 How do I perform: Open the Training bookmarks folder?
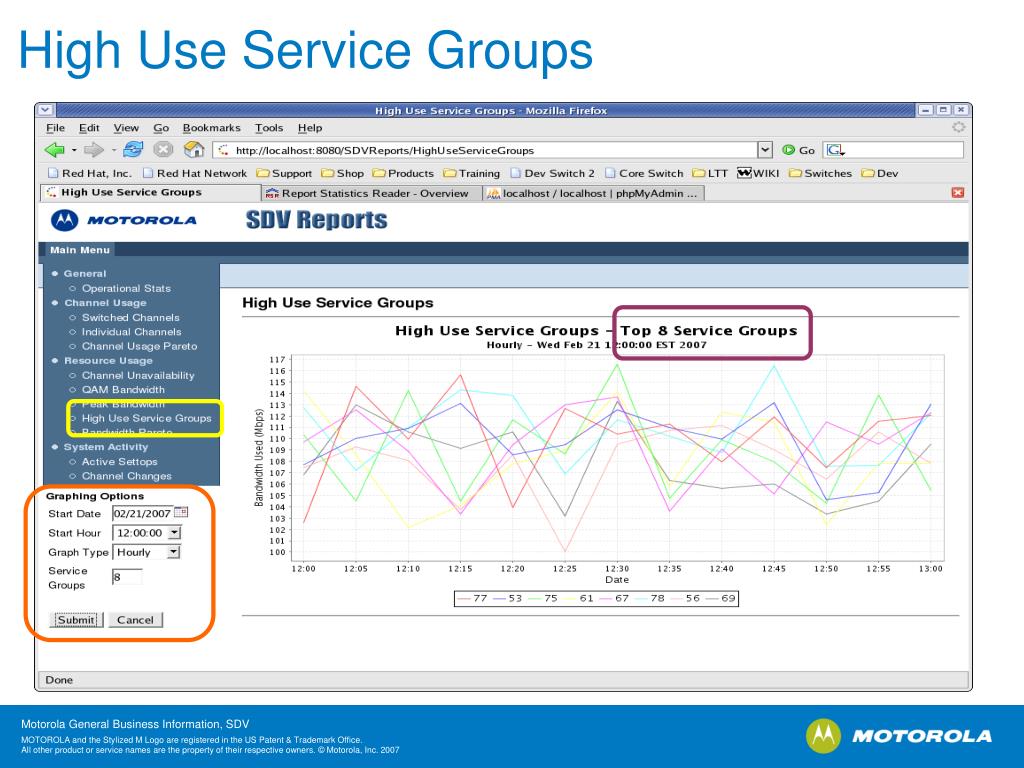coord(472,173)
